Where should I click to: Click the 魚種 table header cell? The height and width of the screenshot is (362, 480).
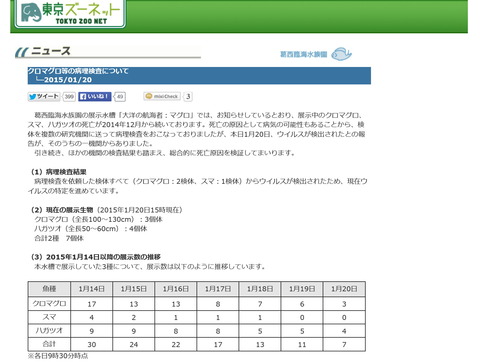49,289
